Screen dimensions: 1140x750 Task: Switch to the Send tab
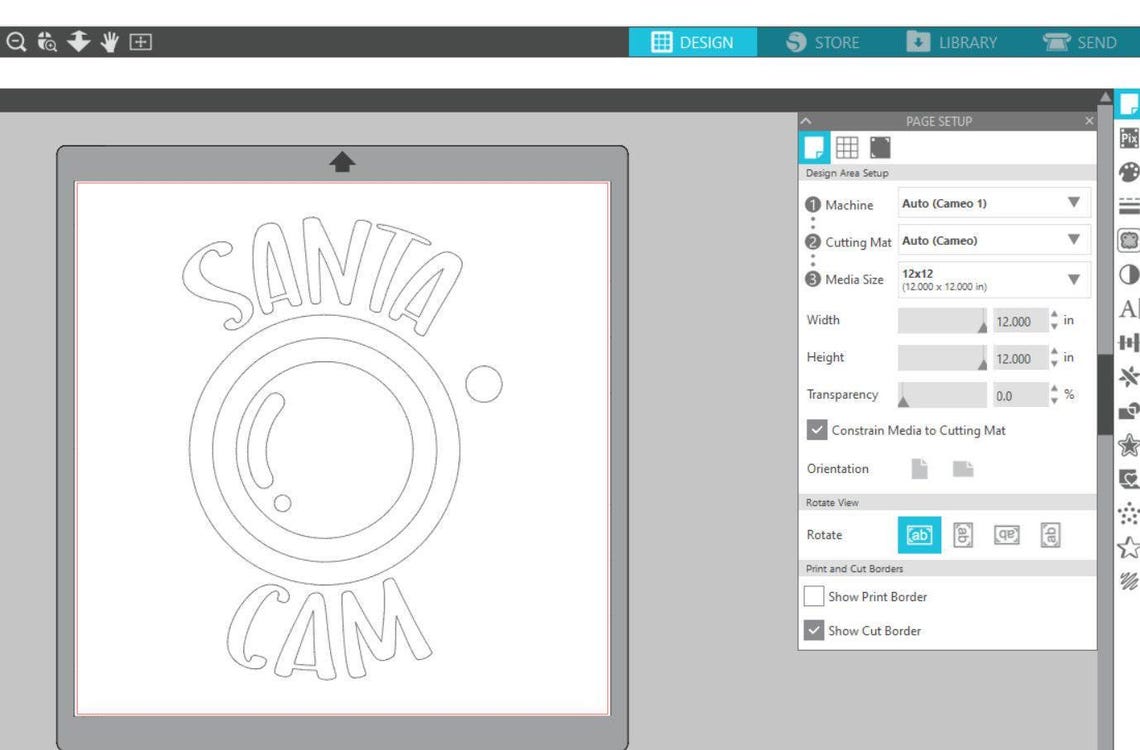coord(1080,42)
